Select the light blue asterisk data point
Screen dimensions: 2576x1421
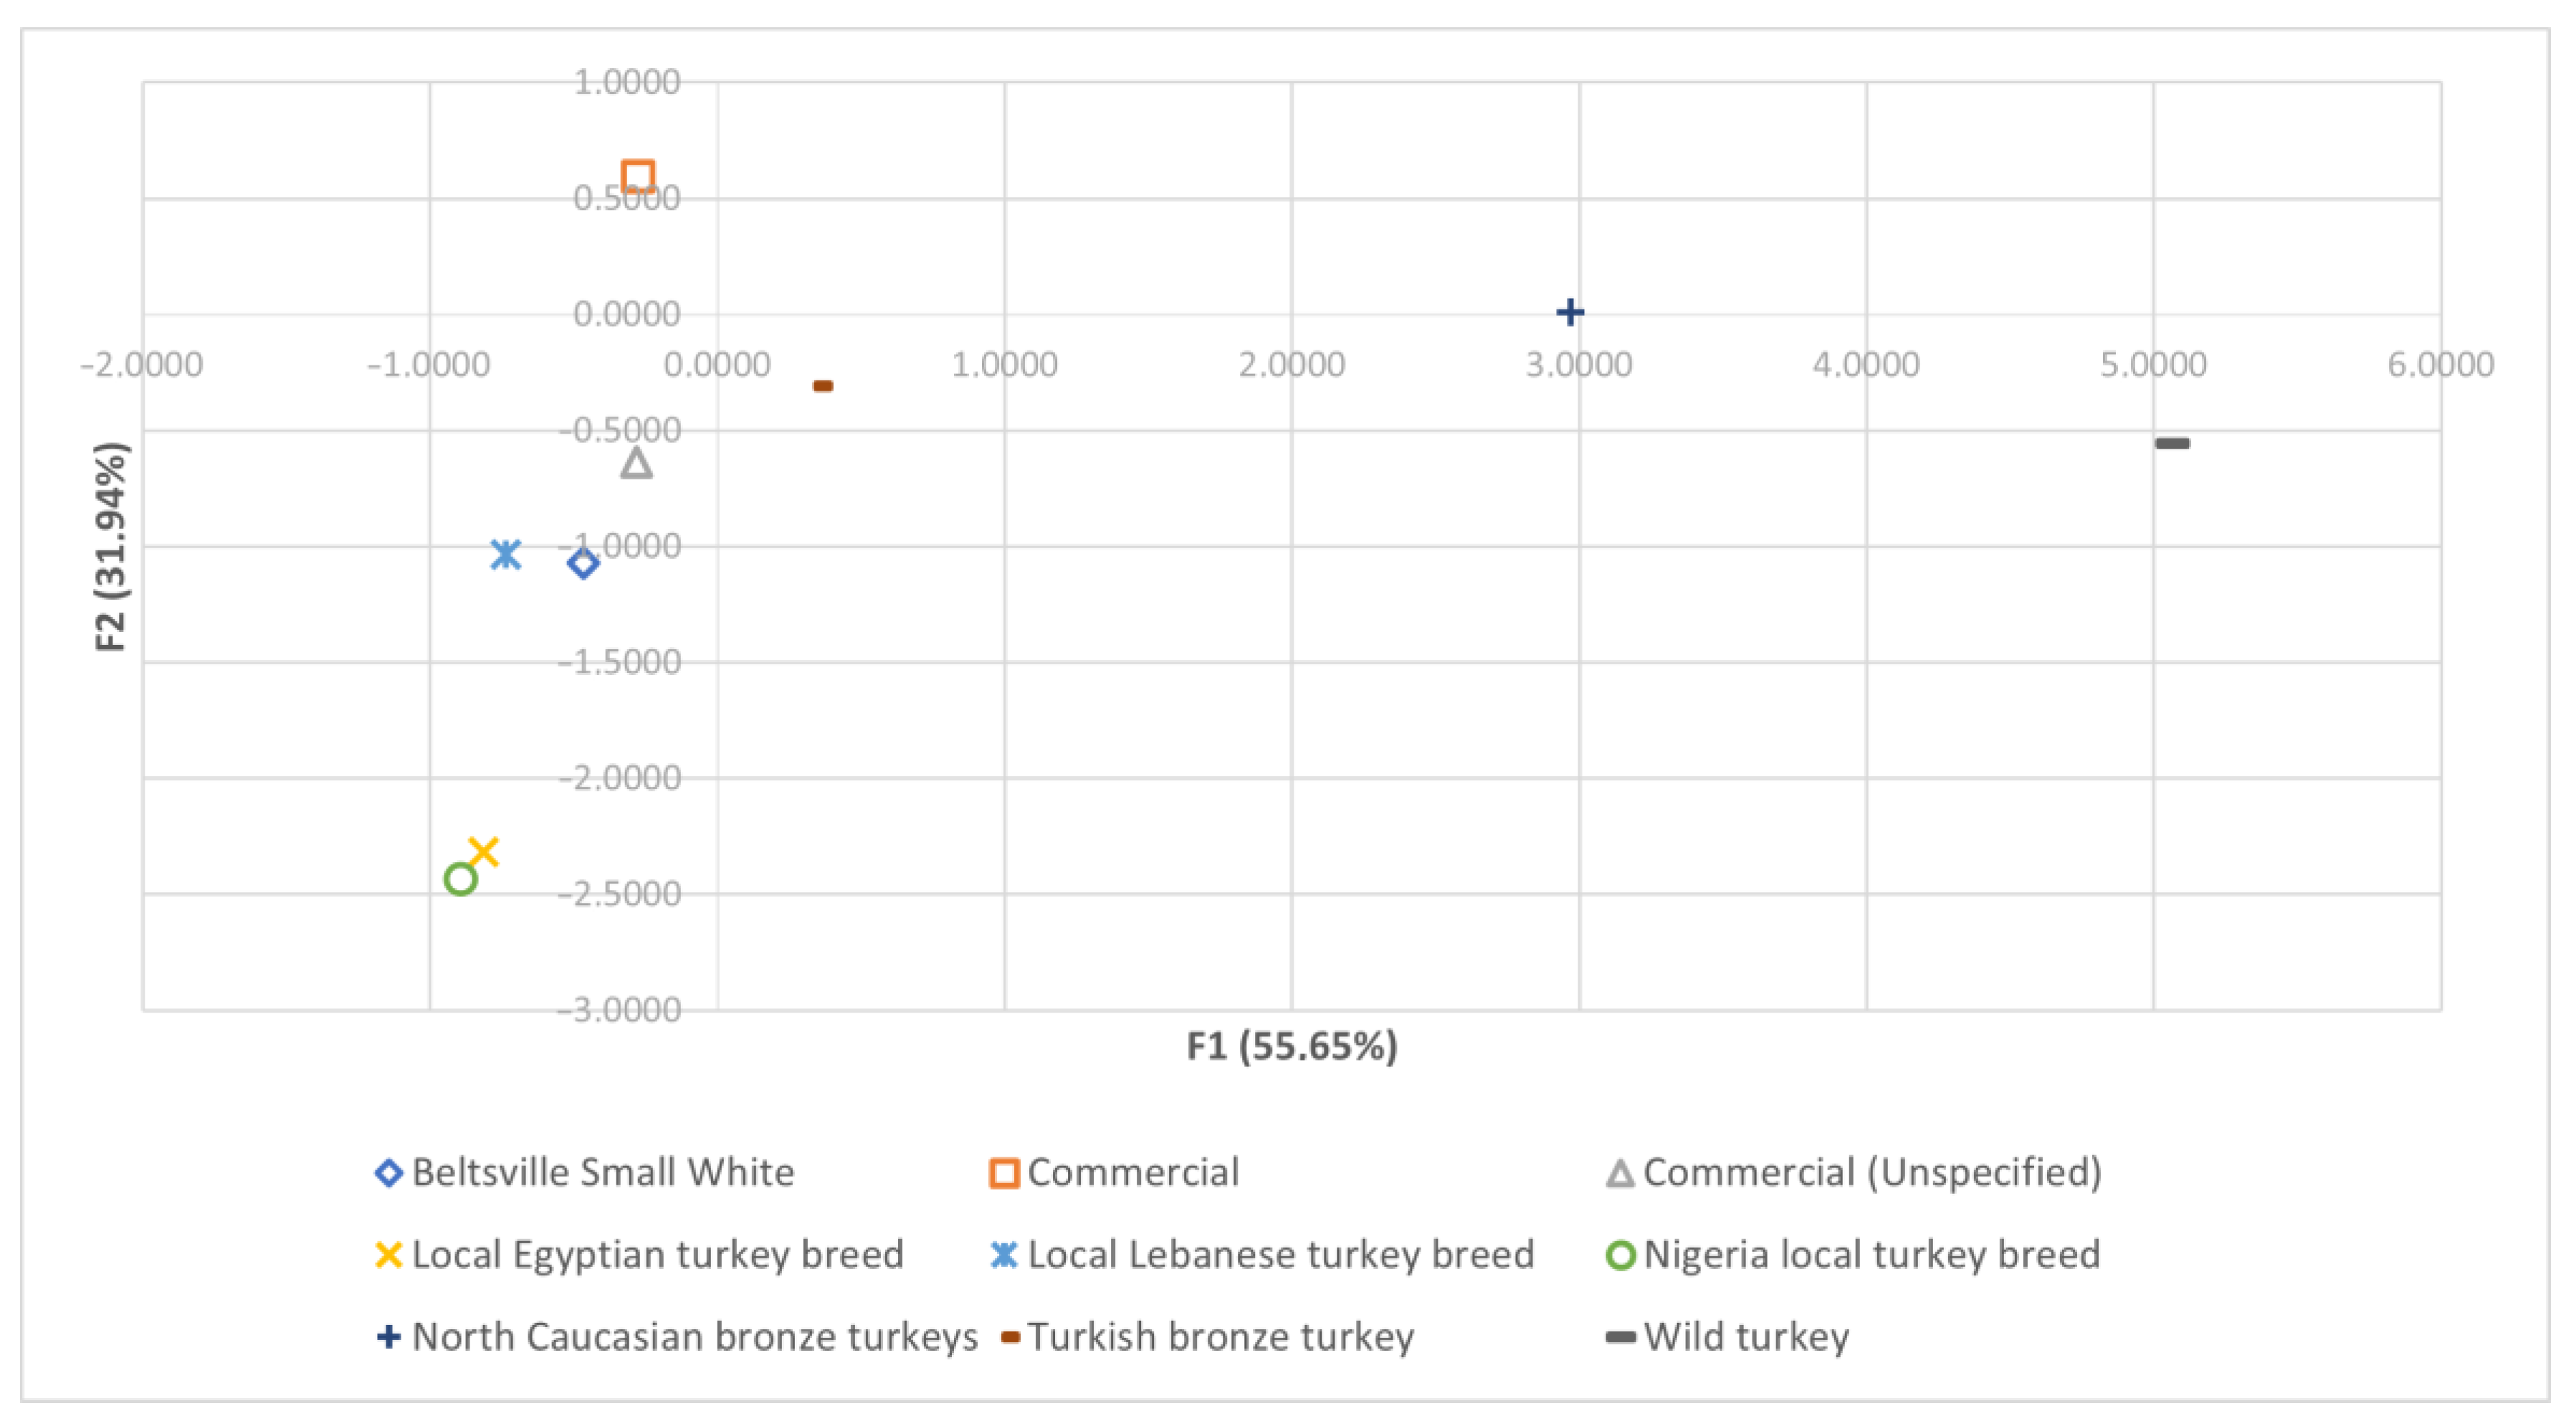tap(506, 554)
